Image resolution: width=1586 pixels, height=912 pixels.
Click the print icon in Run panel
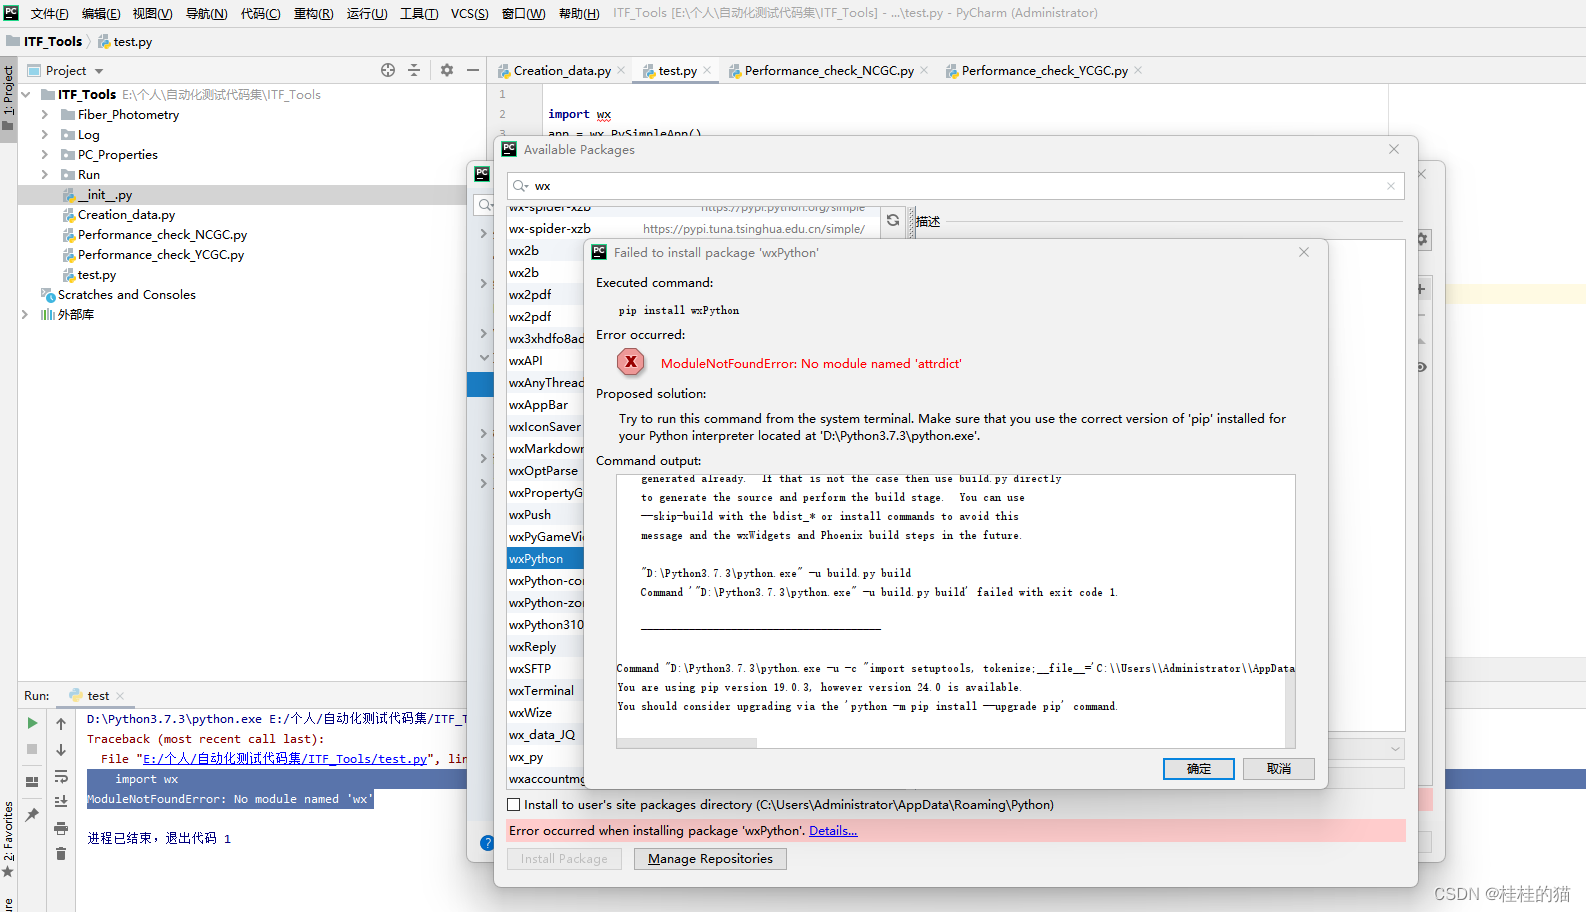coord(61,828)
